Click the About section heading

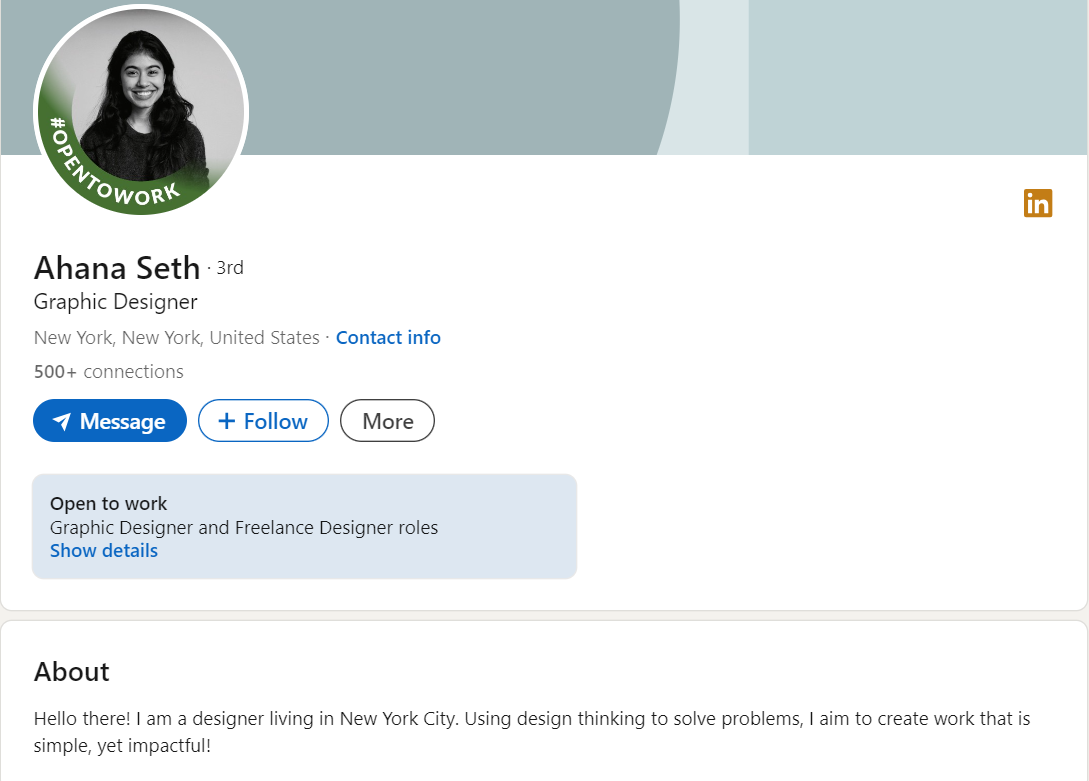(x=72, y=671)
